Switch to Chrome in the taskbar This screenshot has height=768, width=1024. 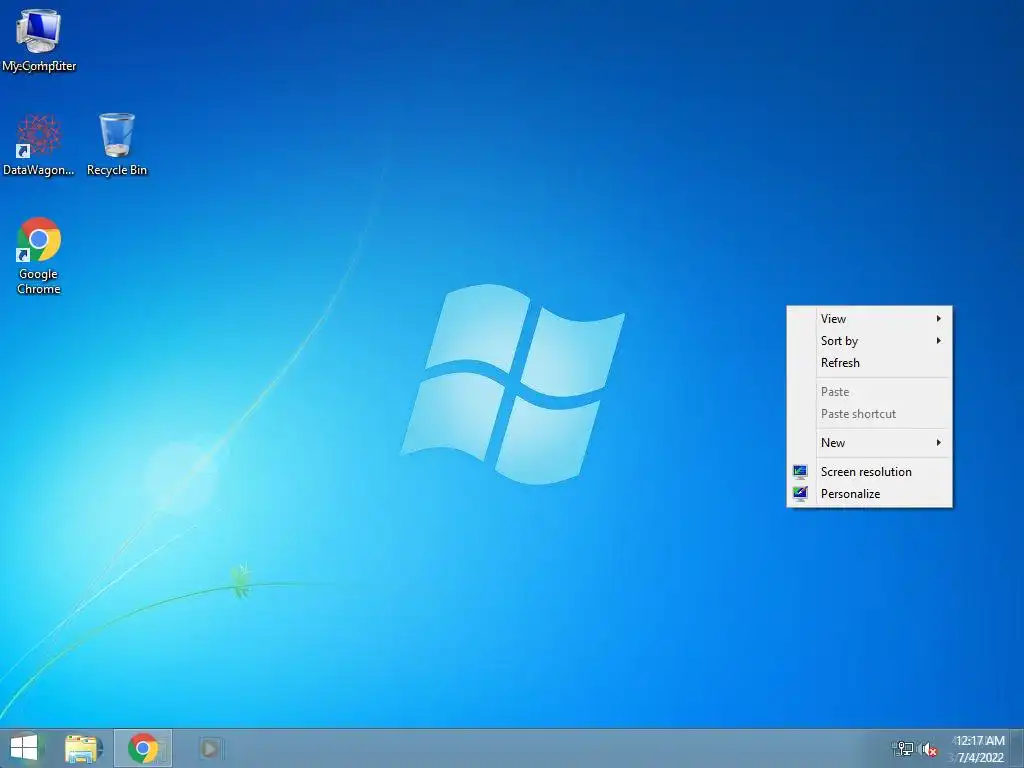click(143, 748)
